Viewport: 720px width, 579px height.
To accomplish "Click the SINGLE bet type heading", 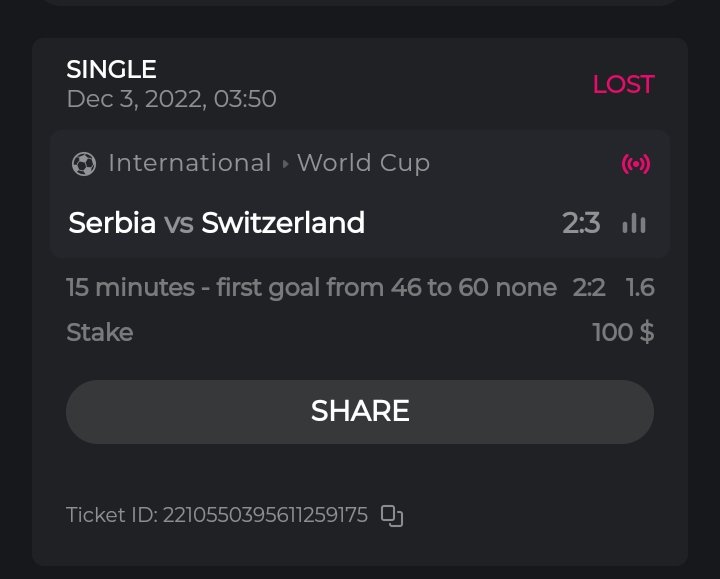I will click(x=111, y=70).
